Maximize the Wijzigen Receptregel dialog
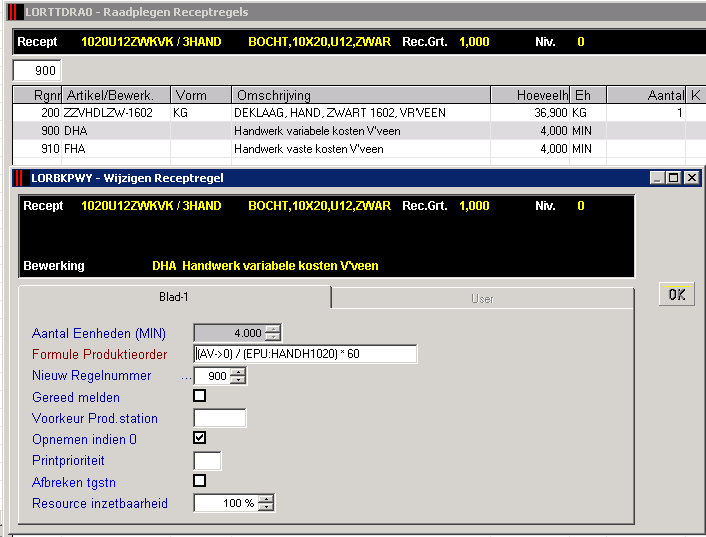 pyautogui.click(x=674, y=178)
